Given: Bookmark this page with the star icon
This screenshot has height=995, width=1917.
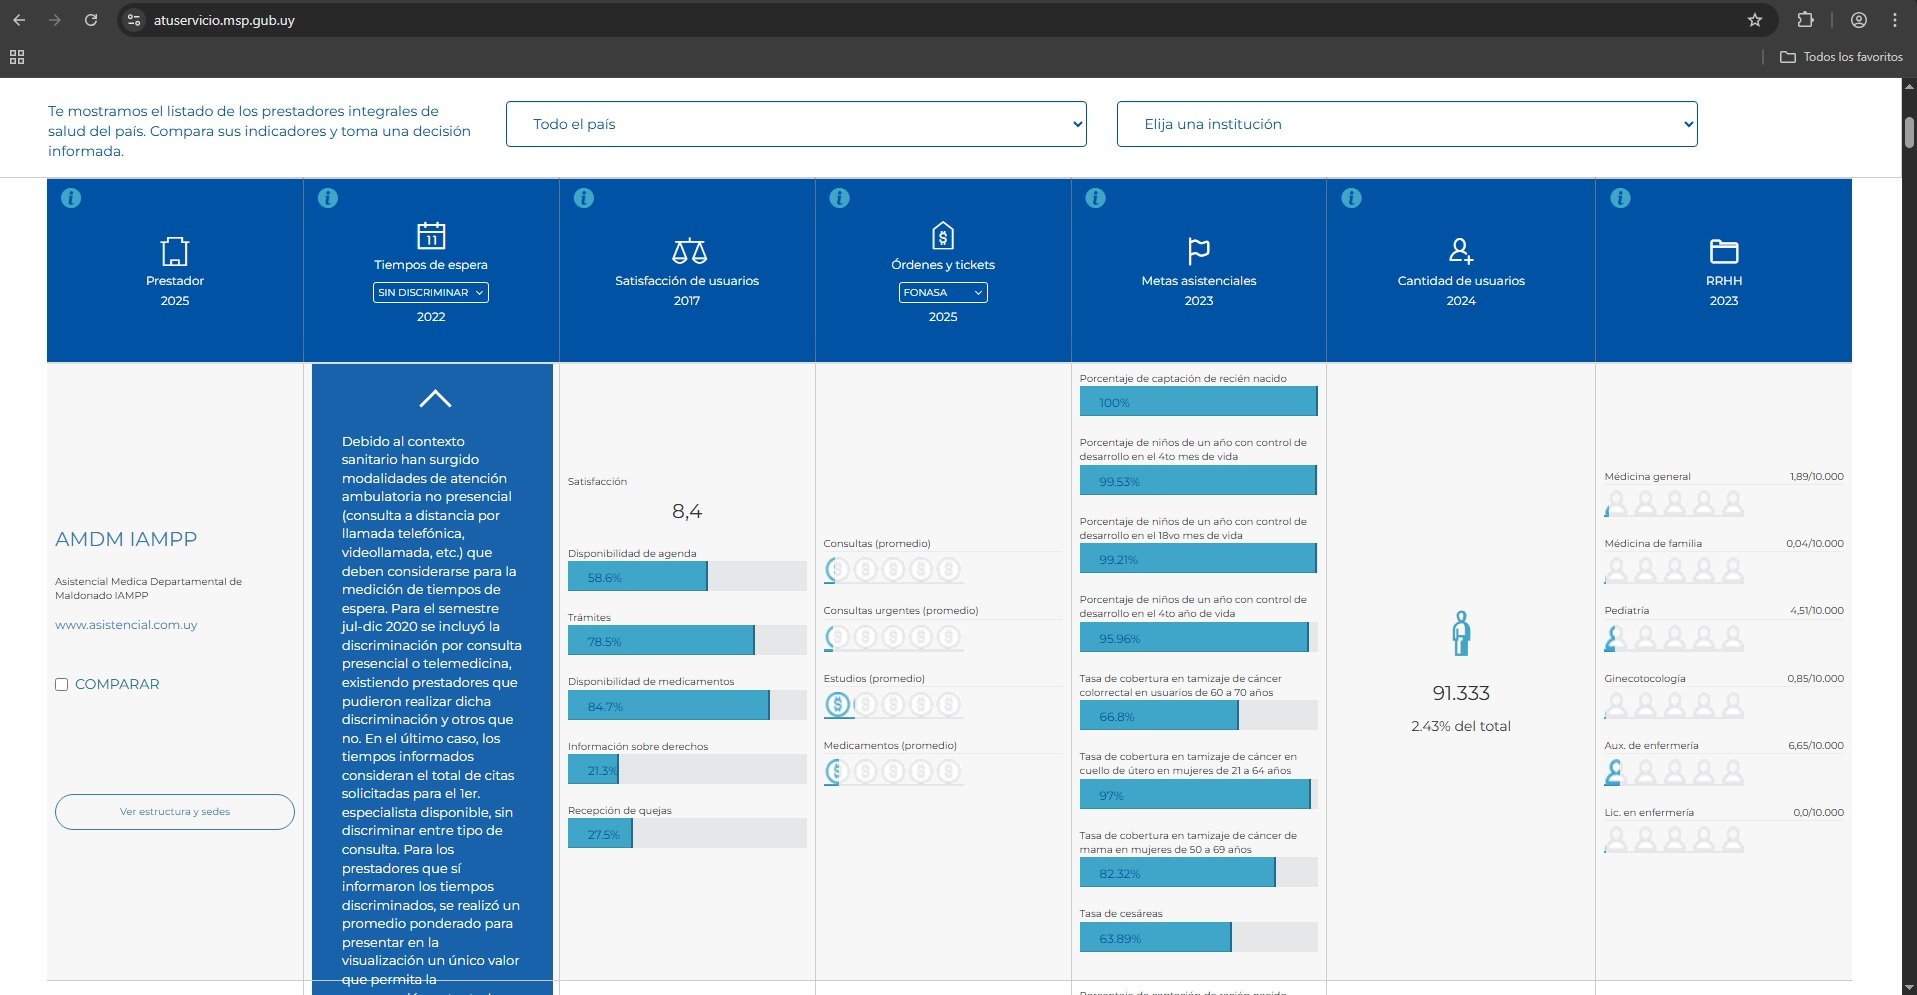Looking at the screenshot, I should pos(1754,20).
